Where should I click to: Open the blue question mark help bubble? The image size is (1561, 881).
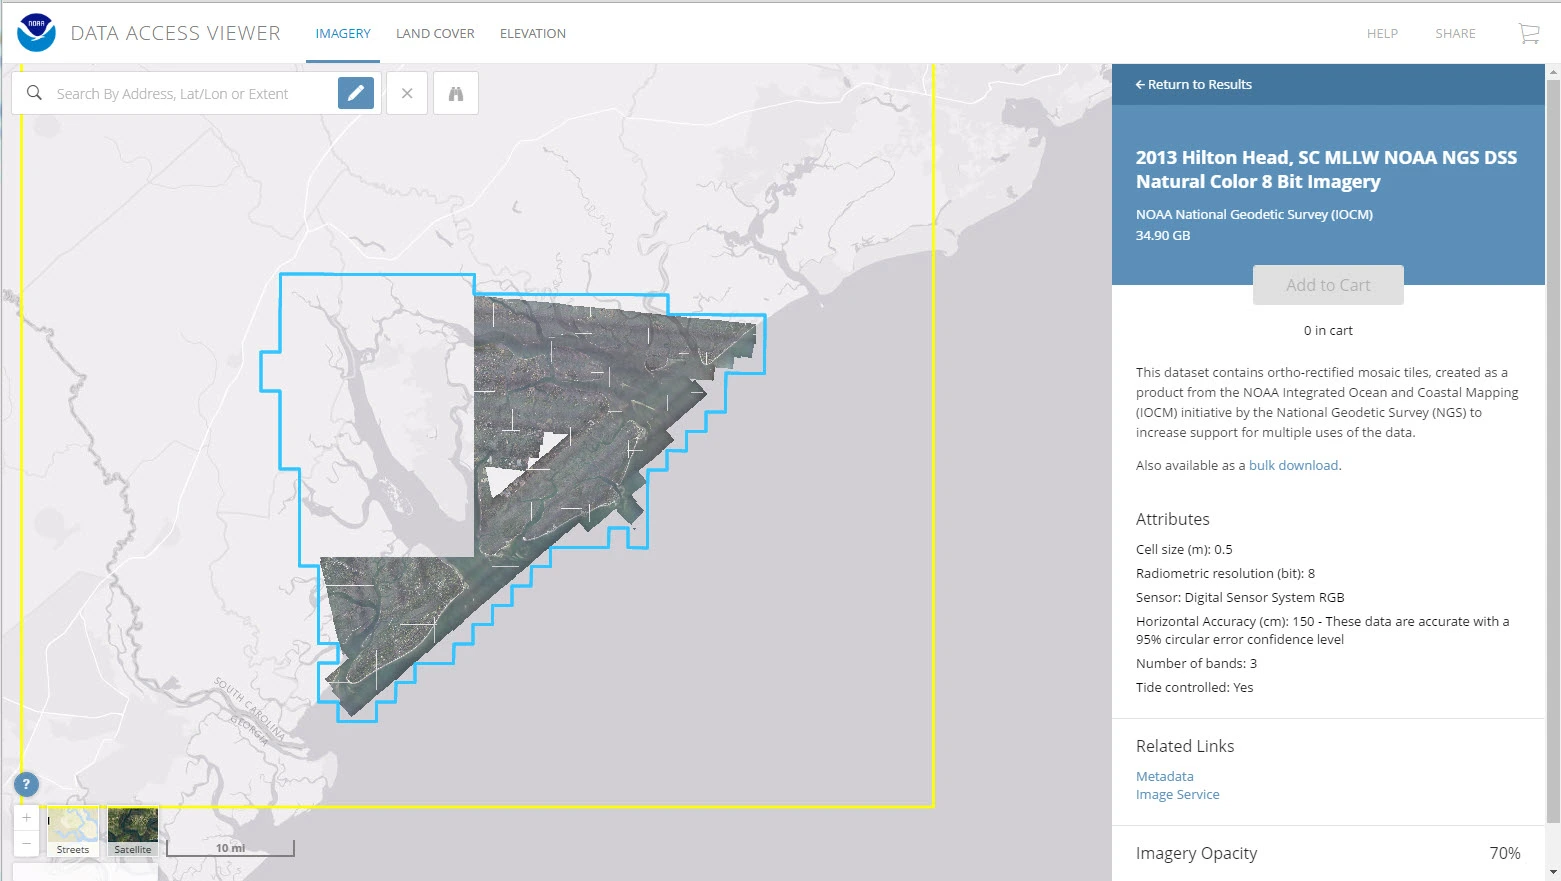click(x=26, y=784)
